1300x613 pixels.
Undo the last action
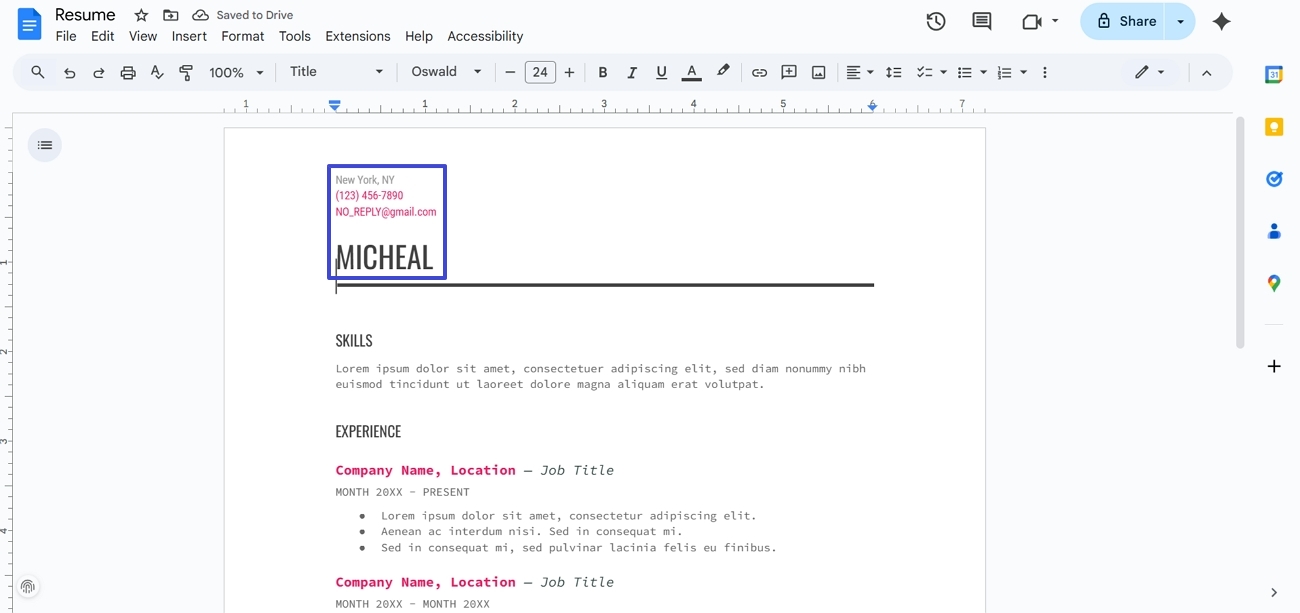click(69, 72)
